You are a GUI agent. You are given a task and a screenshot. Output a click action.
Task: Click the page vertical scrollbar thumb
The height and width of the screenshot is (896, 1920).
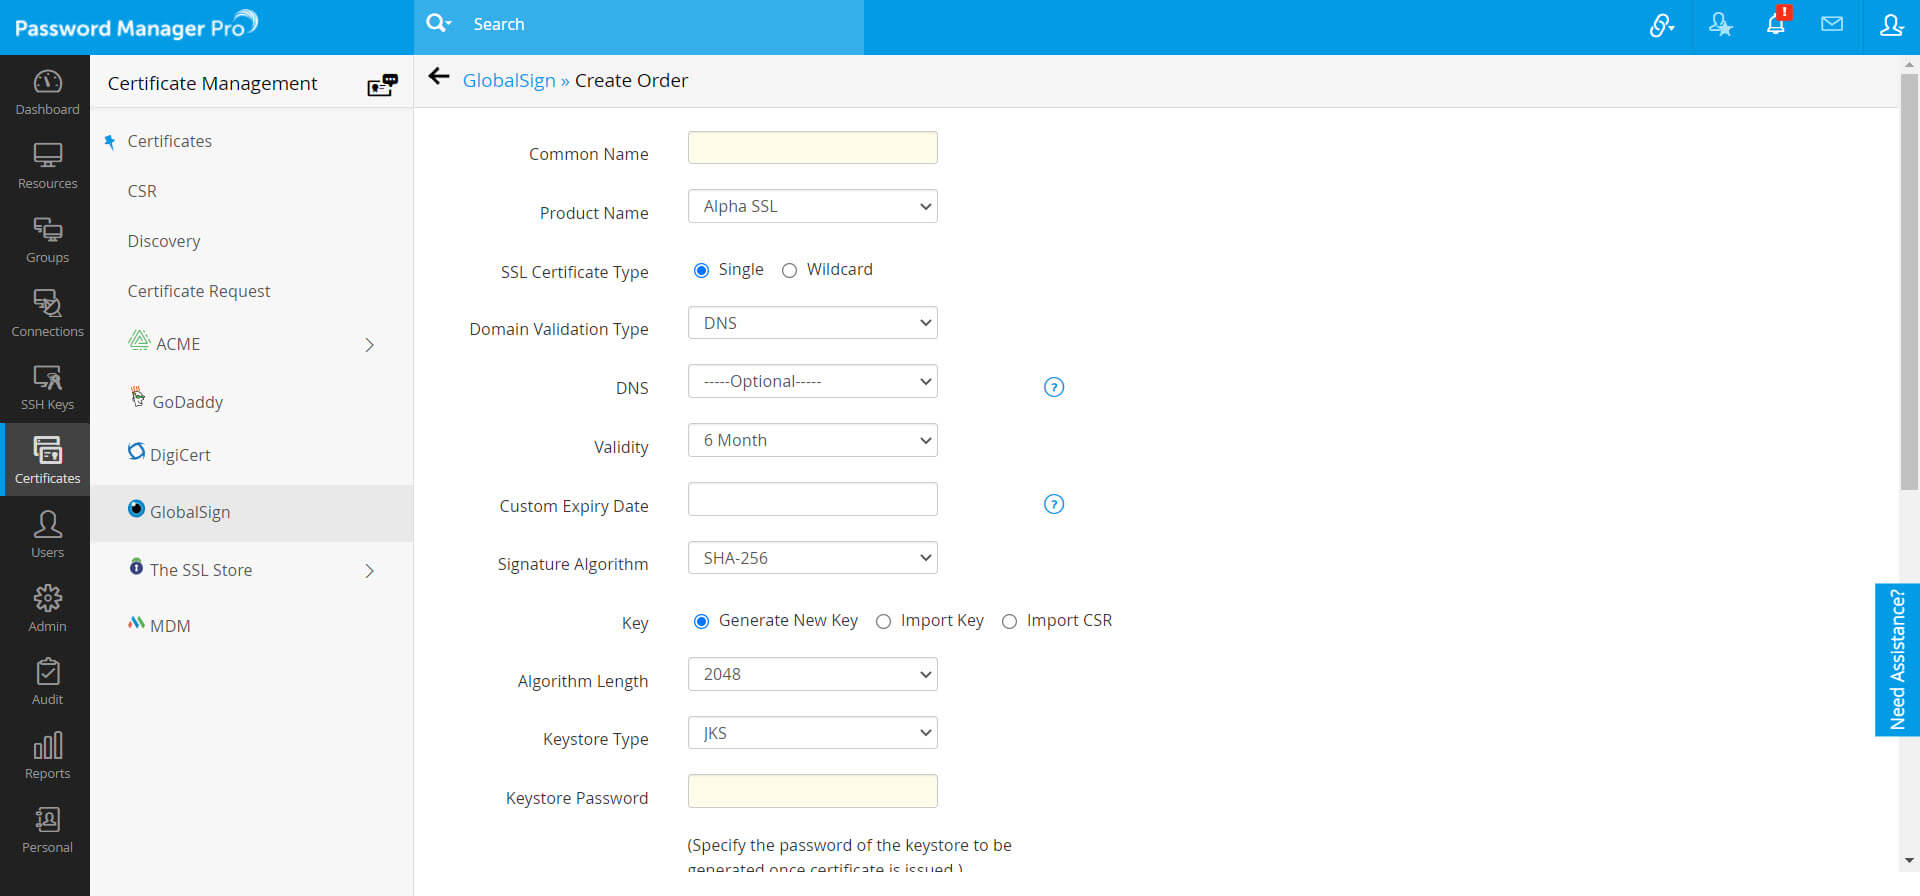1909,280
